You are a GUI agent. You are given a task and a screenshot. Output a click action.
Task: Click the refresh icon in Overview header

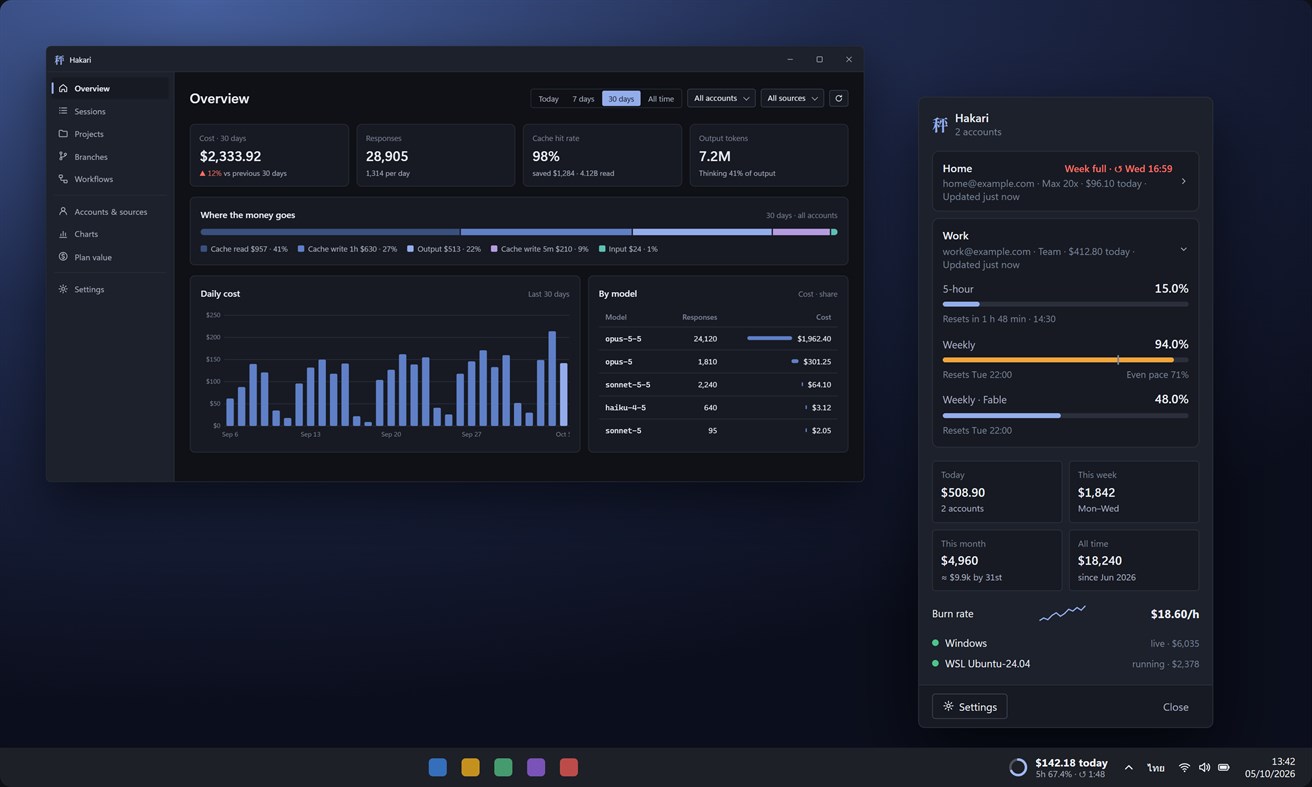pos(839,98)
